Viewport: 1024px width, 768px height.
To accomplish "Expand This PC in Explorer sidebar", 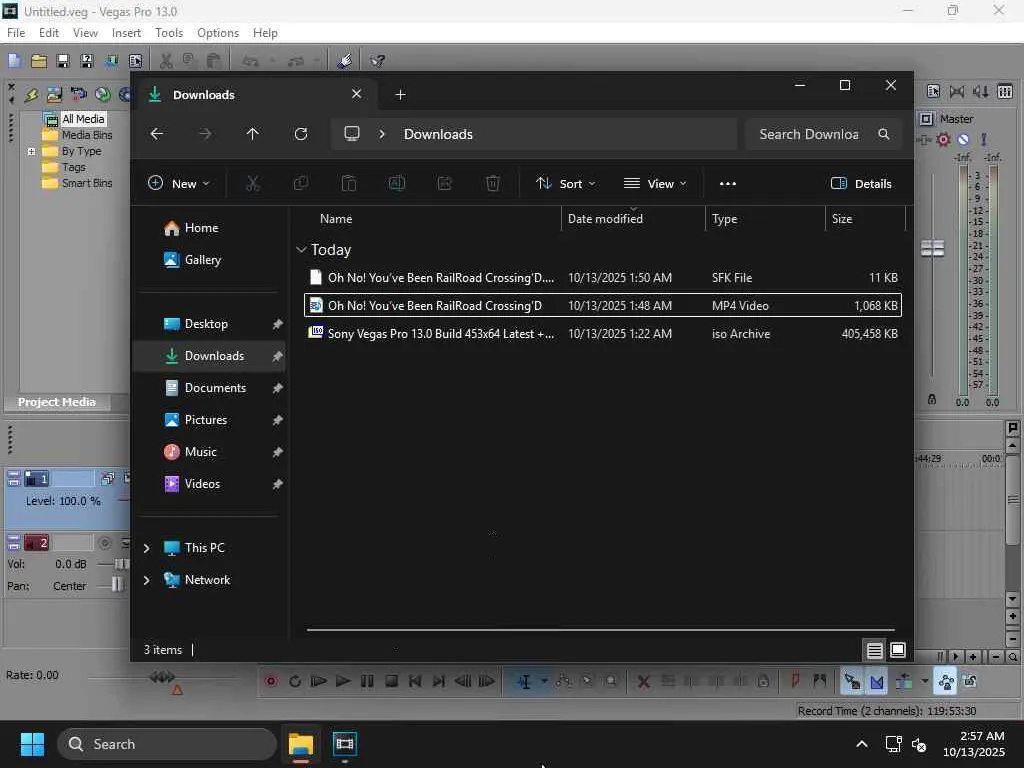I will (147, 548).
